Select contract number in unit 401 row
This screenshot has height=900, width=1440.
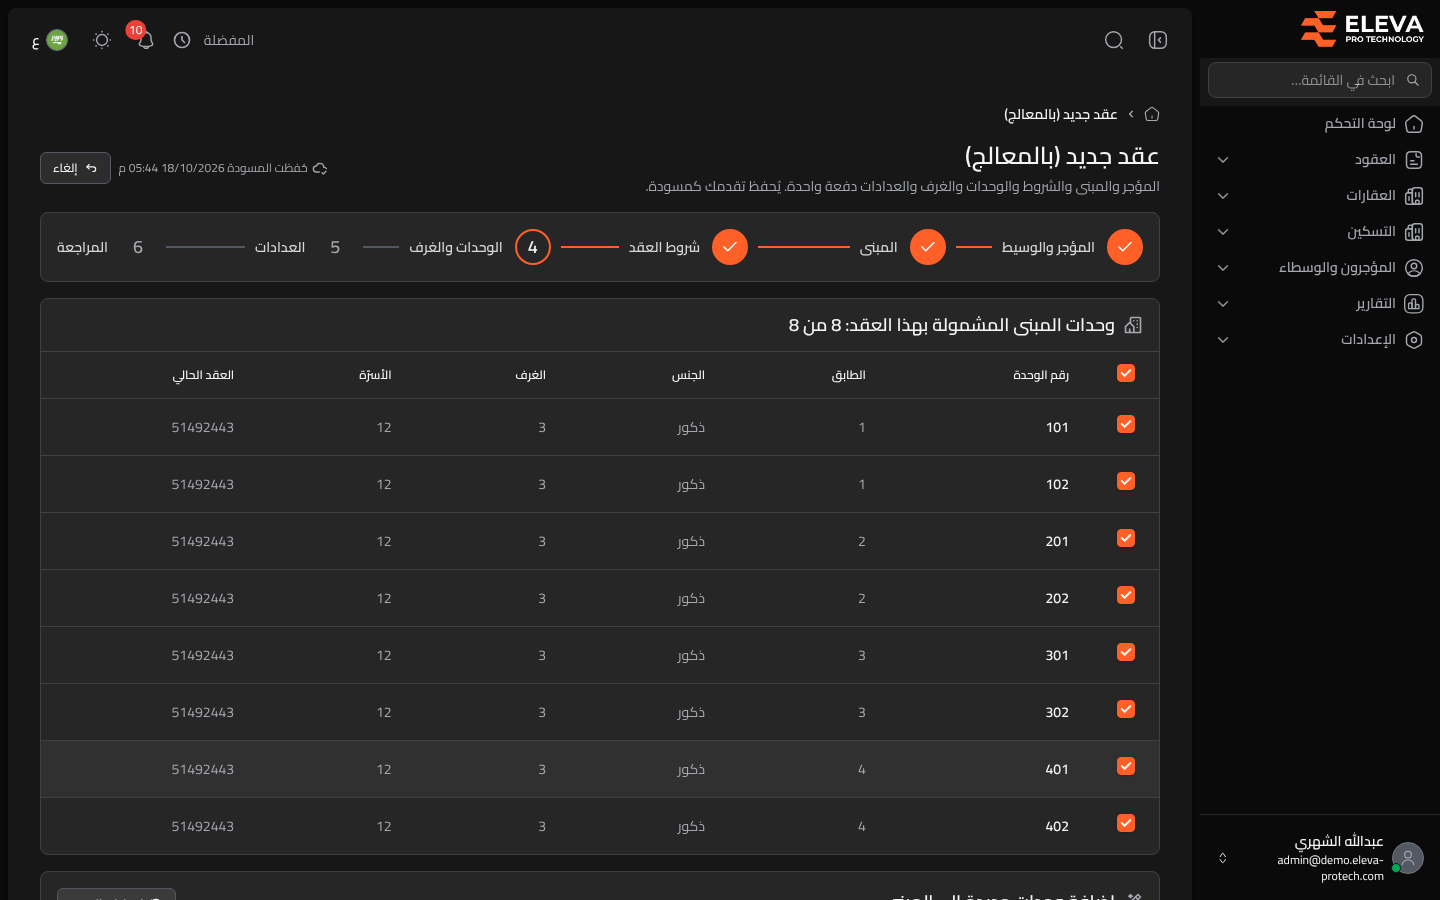203,769
